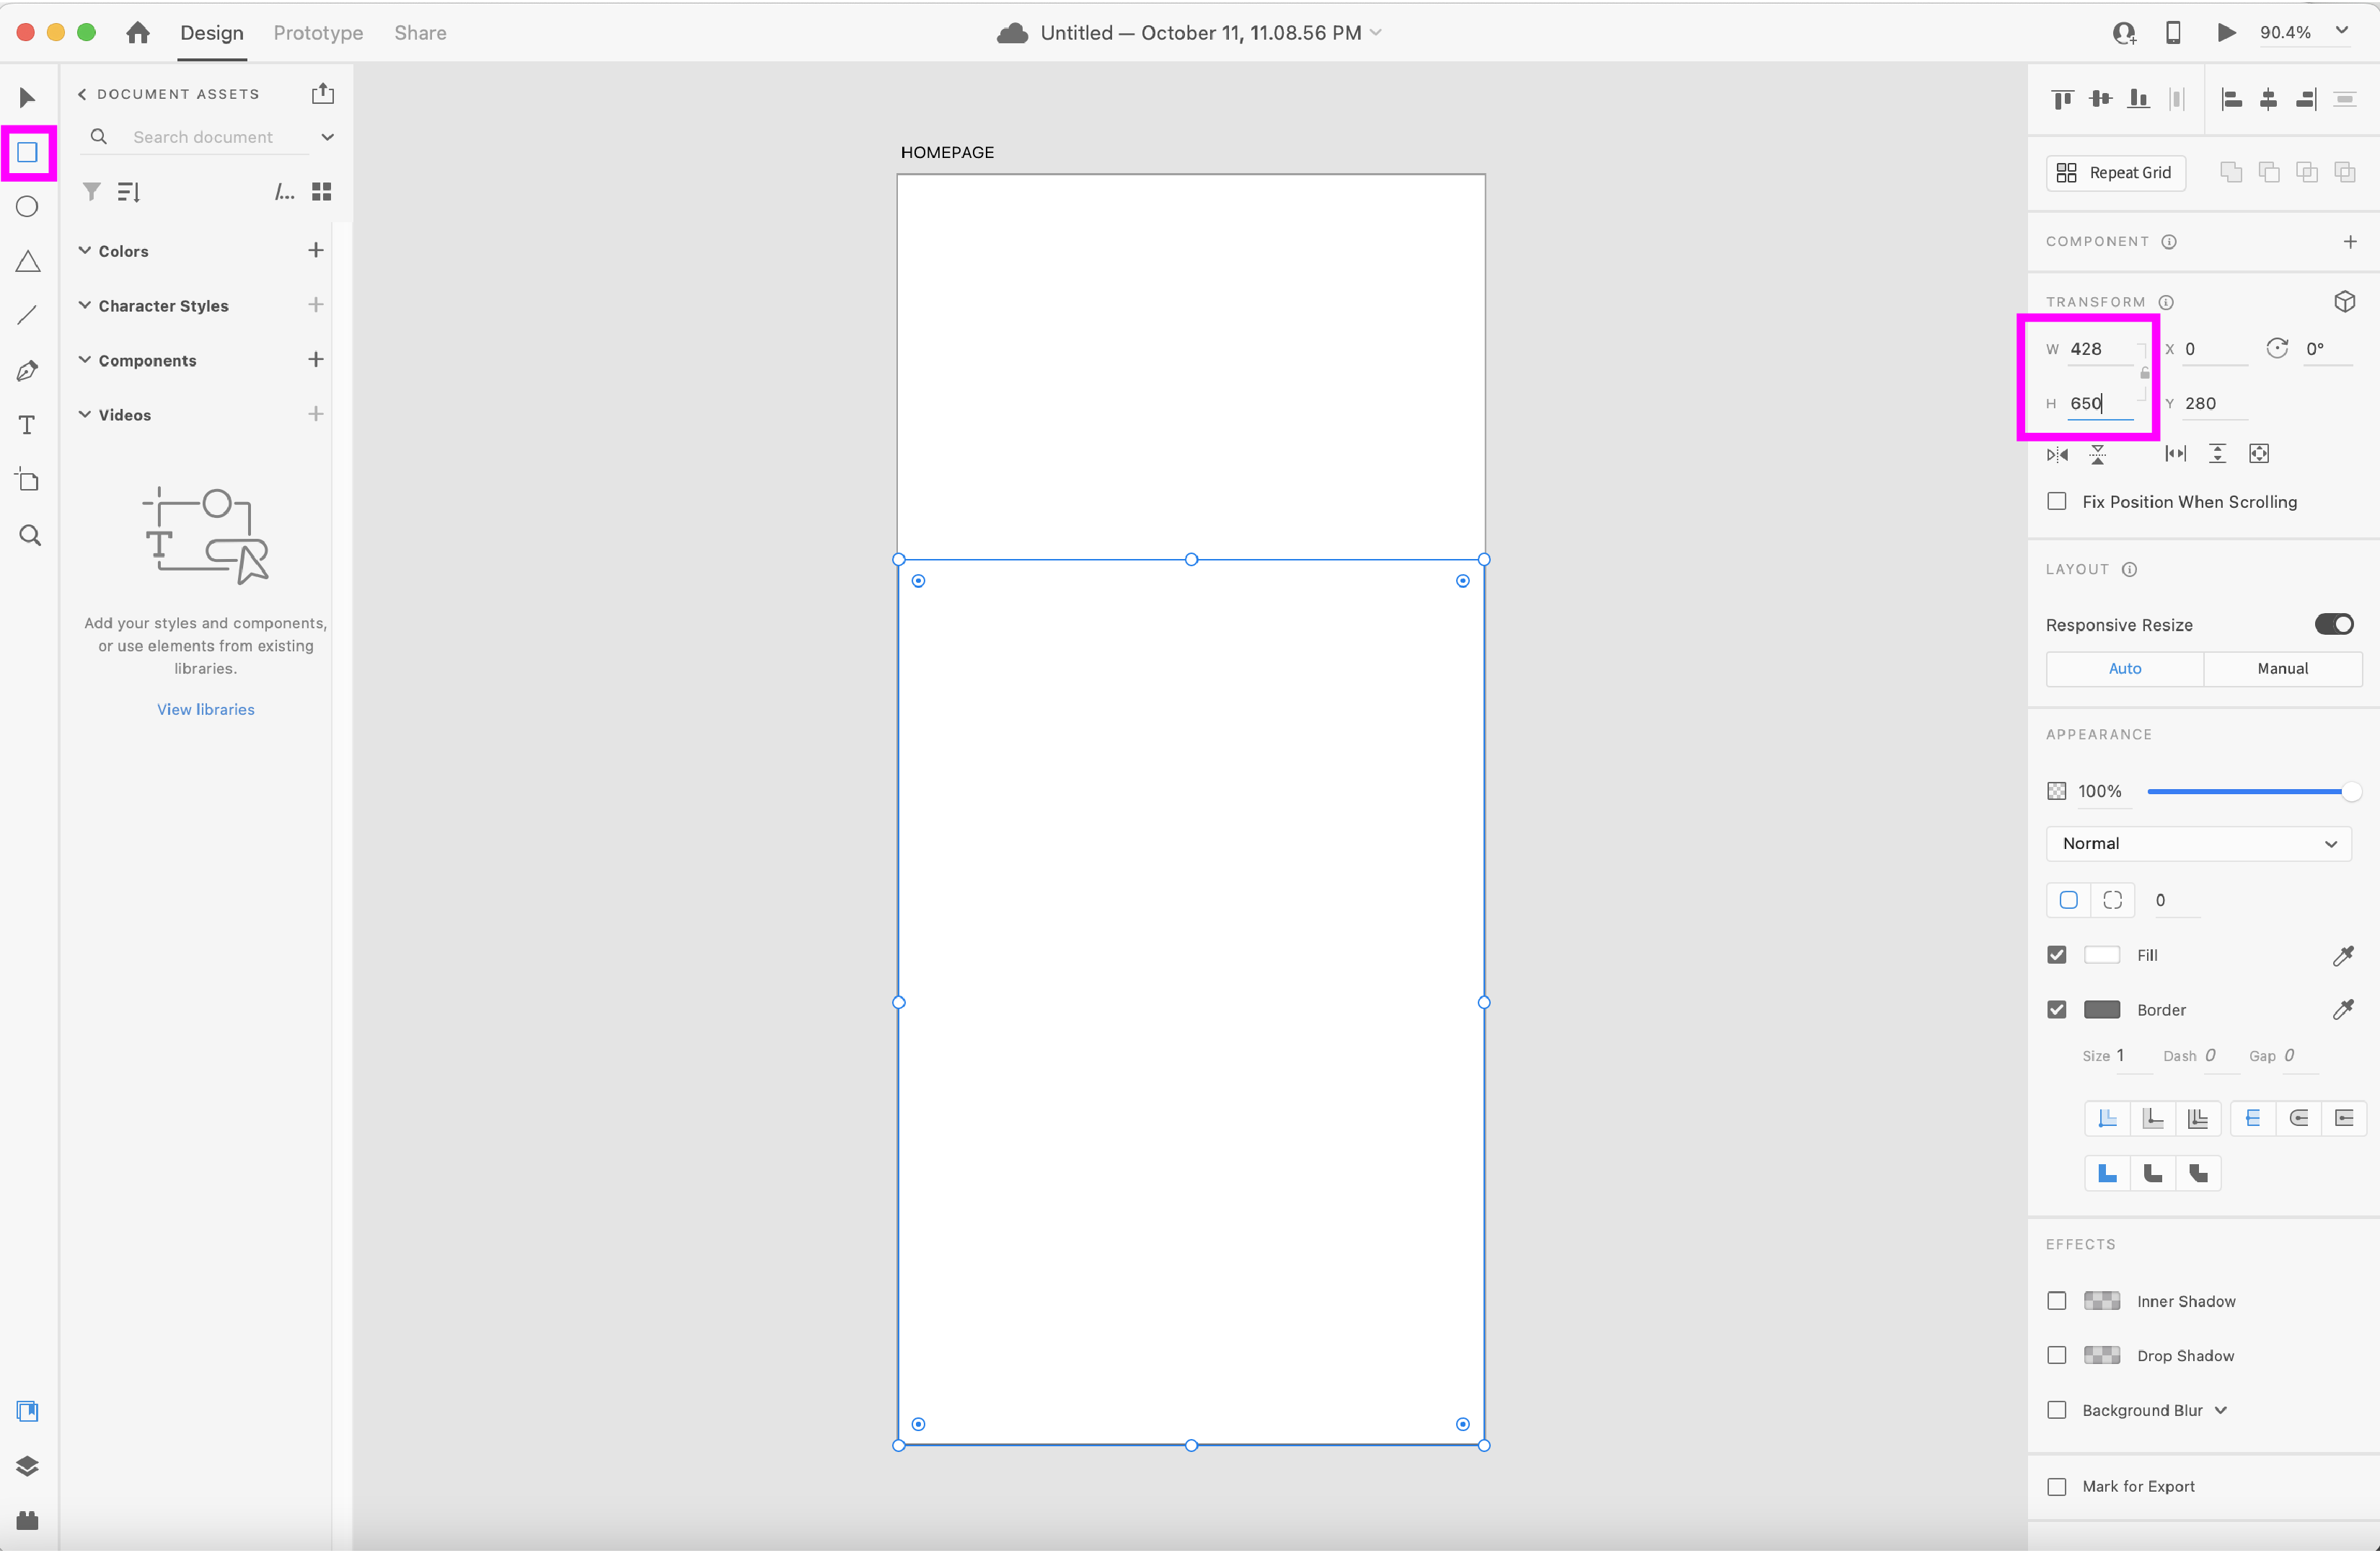Open the View libraries link

(x=205, y=710)
